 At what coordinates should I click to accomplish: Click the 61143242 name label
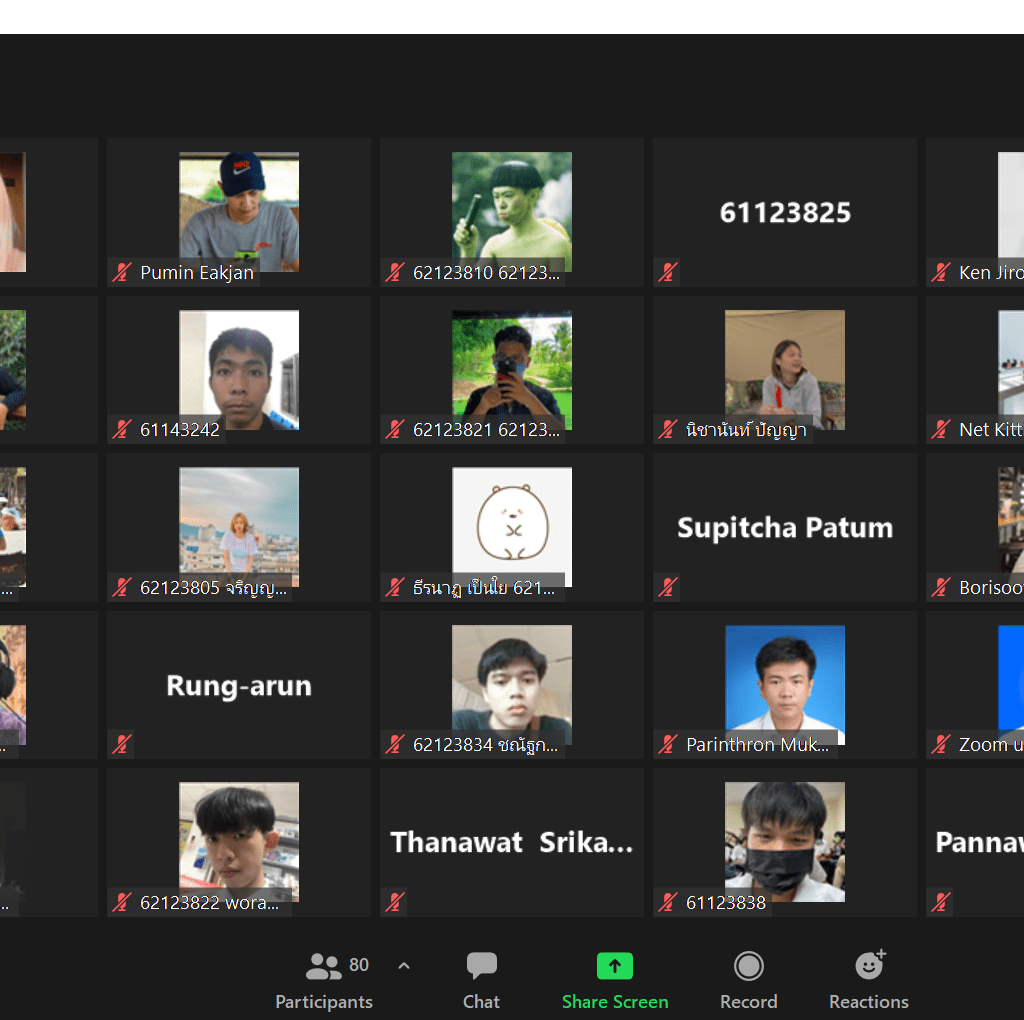[x=180, y=430]
